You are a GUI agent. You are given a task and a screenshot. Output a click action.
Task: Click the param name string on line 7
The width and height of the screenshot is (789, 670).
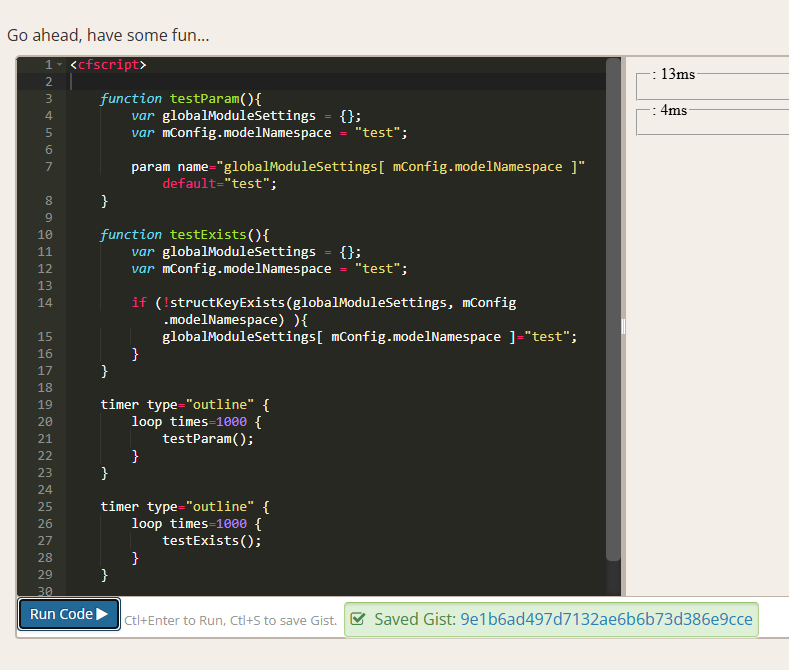(x=401, y=166)
